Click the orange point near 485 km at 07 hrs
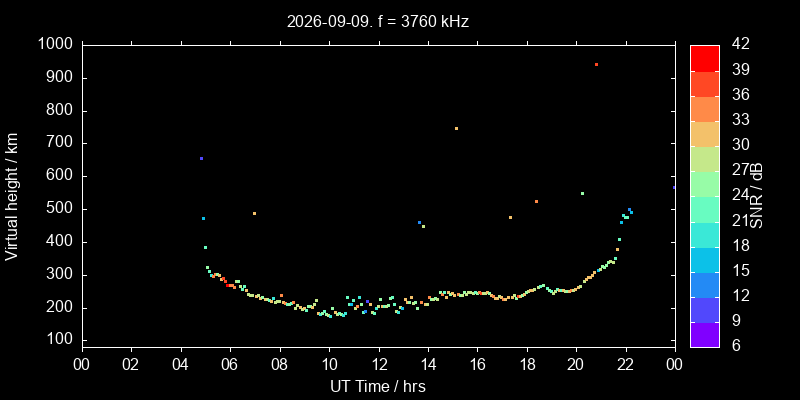 [x=255, y=214]
